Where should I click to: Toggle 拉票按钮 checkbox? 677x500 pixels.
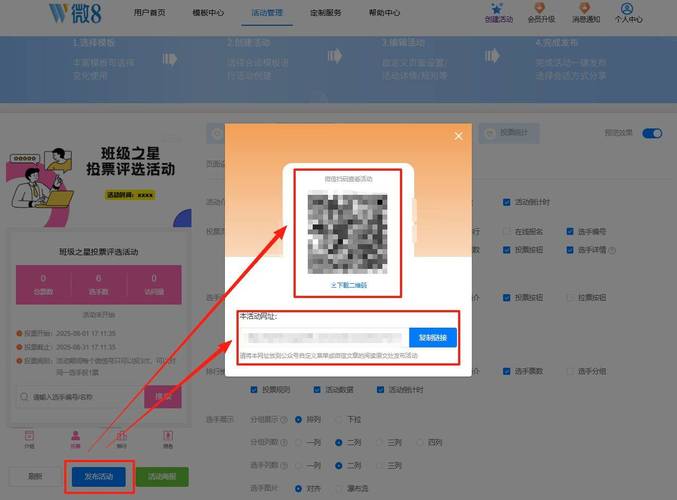[570, 297]
